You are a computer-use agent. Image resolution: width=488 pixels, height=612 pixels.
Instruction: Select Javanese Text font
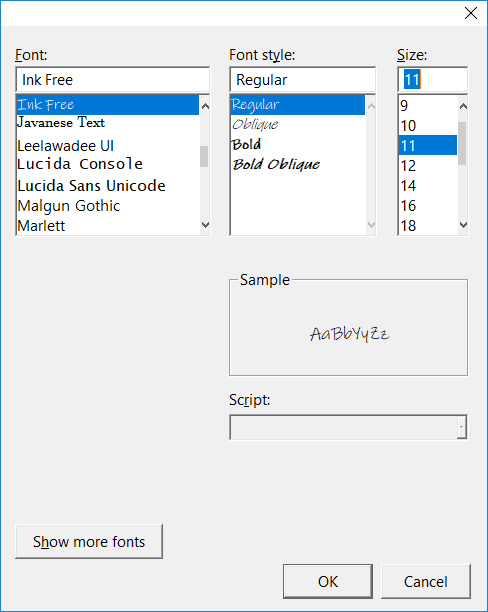coord(108,124)
